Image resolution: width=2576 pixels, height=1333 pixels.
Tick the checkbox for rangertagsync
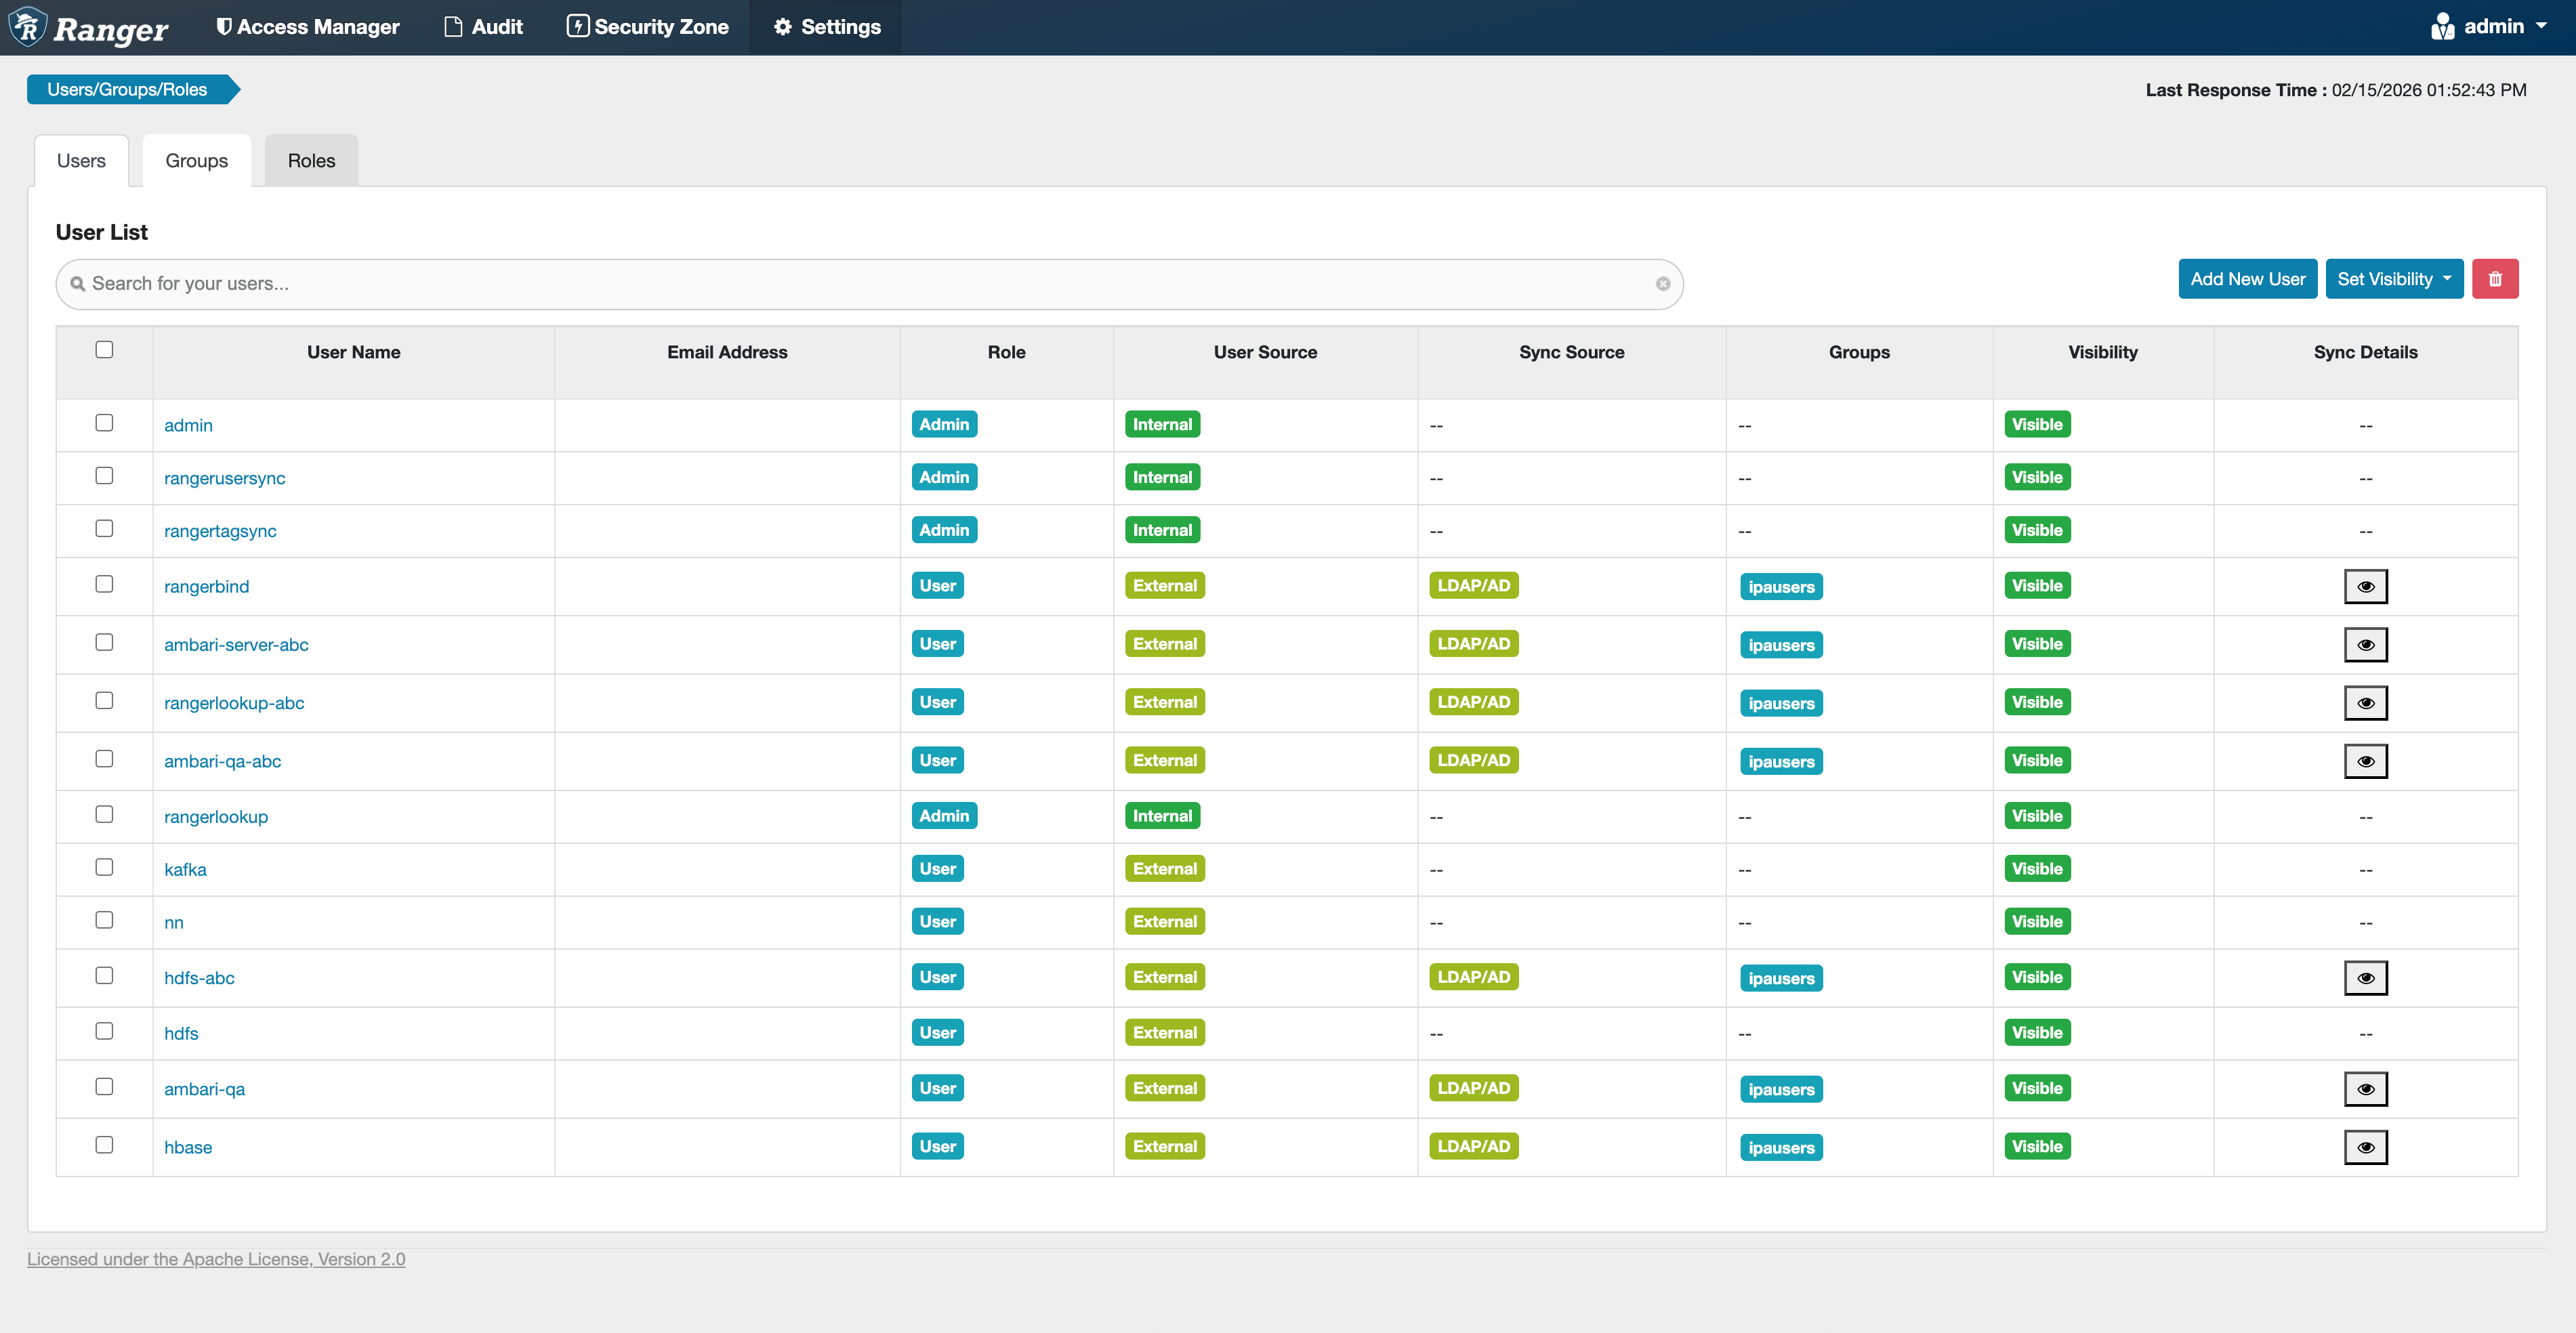[104, 528]
